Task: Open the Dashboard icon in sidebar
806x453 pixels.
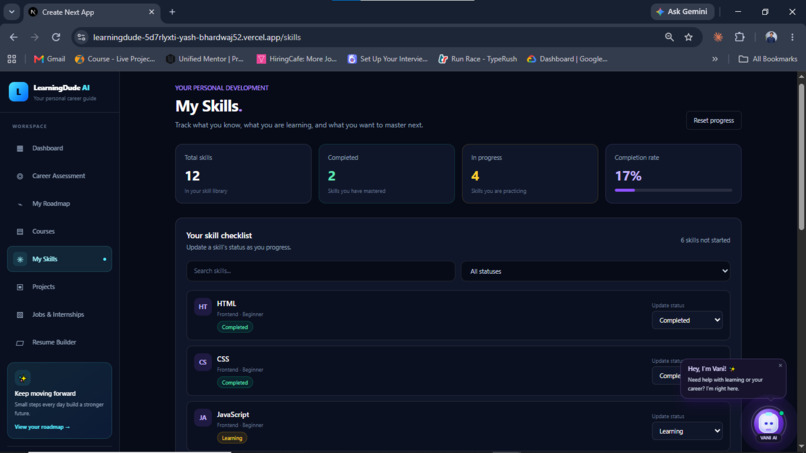Action: click(x=20, y=149)
